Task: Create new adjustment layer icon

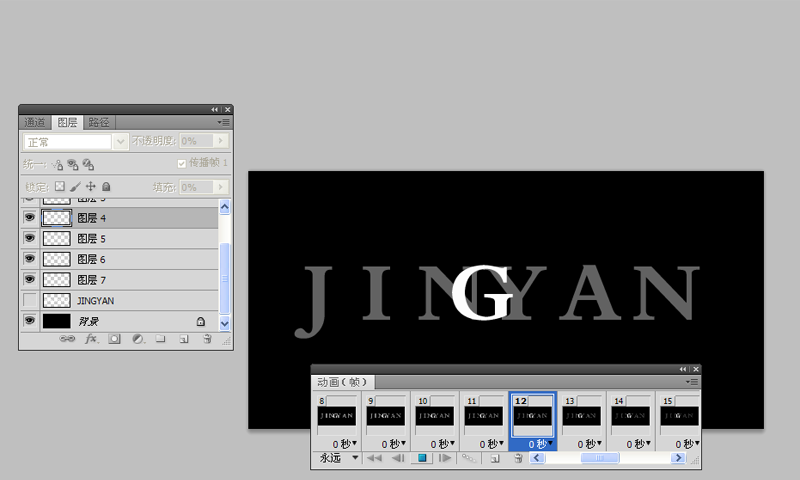Action: (x=138, y=339)
